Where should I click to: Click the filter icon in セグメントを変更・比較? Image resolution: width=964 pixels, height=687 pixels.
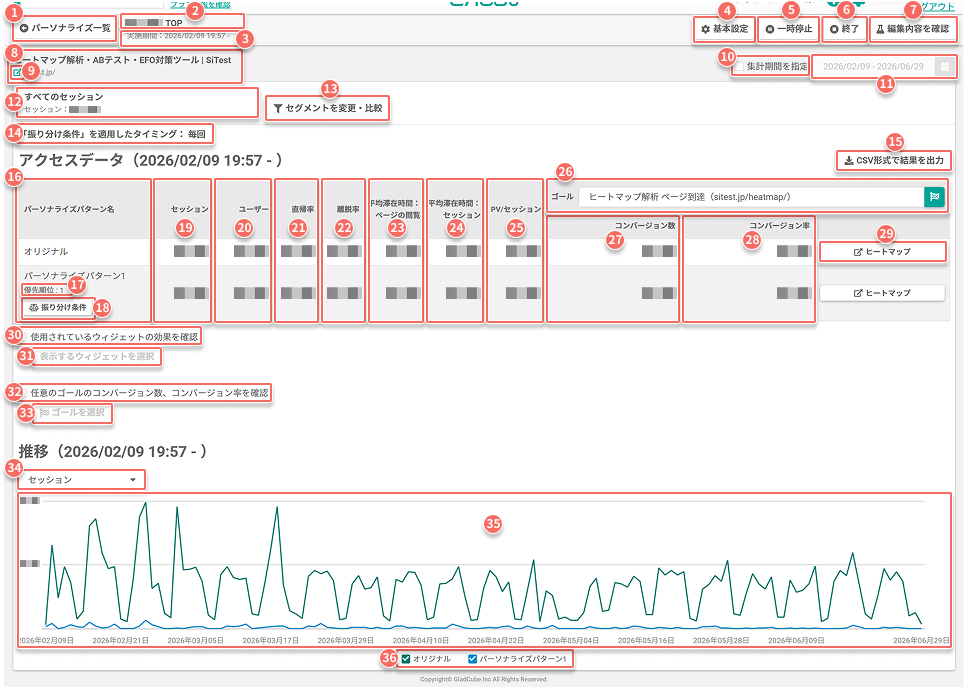(x=278, y=108)
